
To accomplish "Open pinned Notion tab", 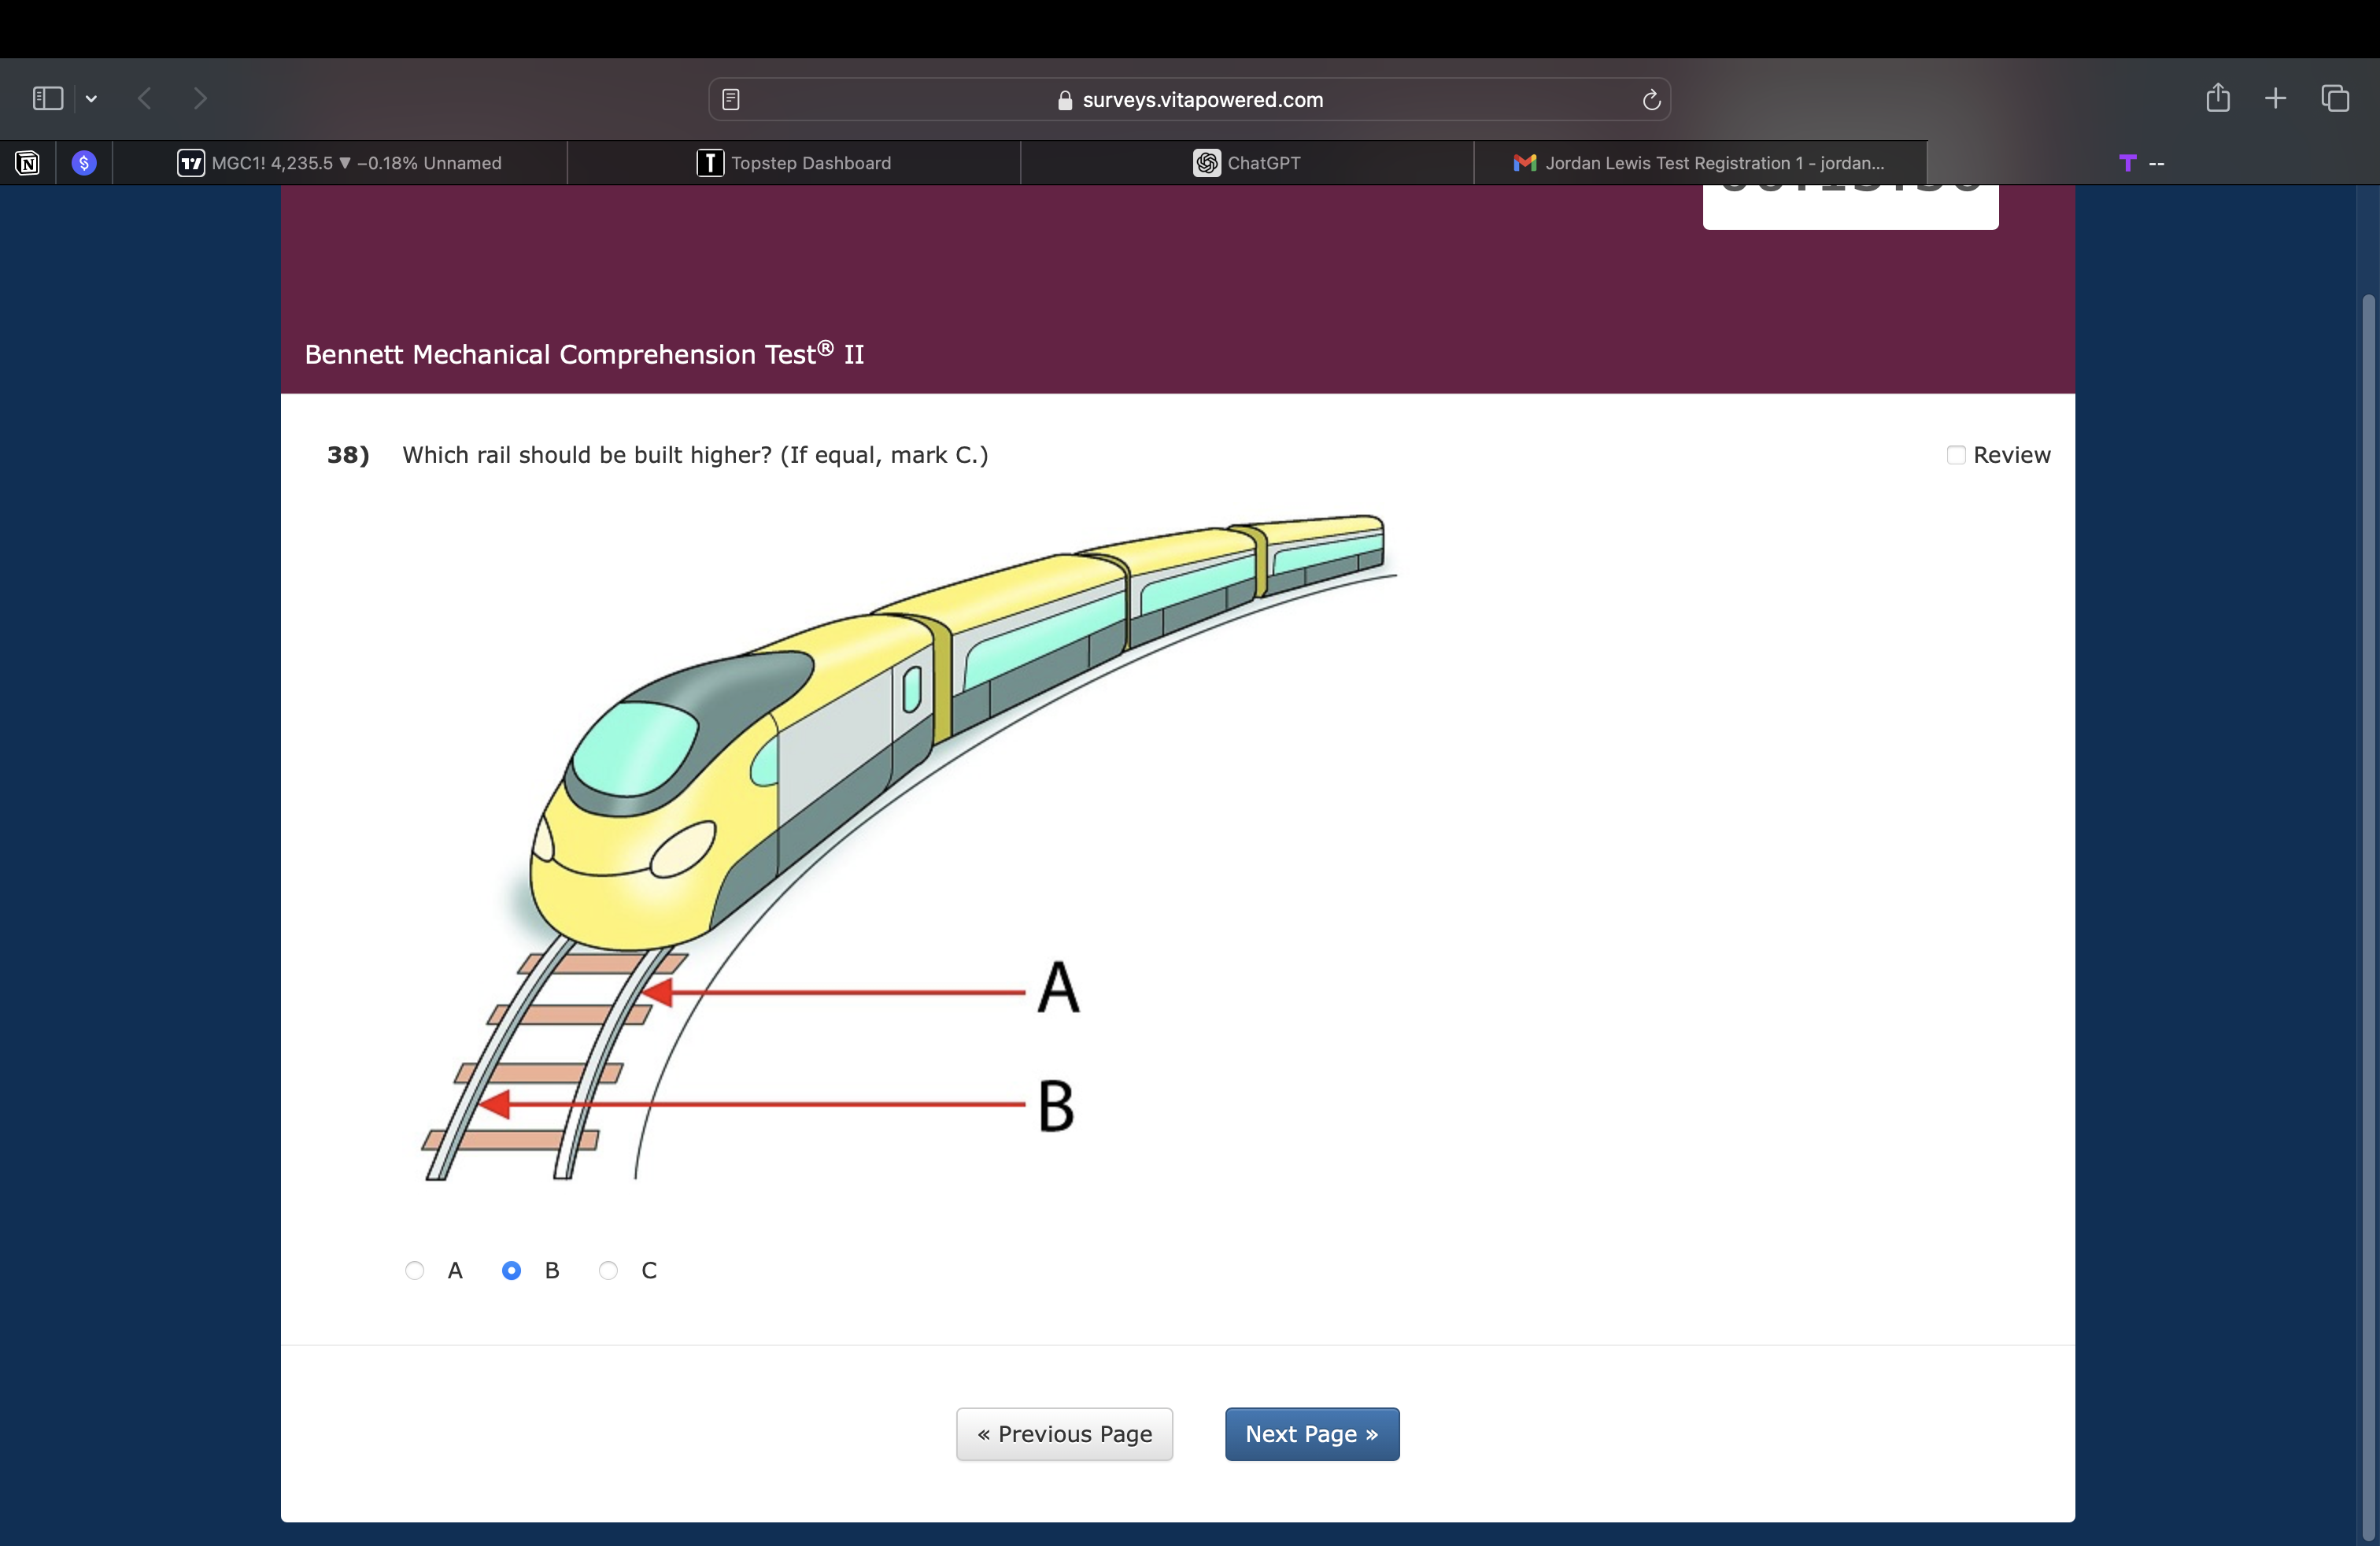I will (x=28, y=163).
